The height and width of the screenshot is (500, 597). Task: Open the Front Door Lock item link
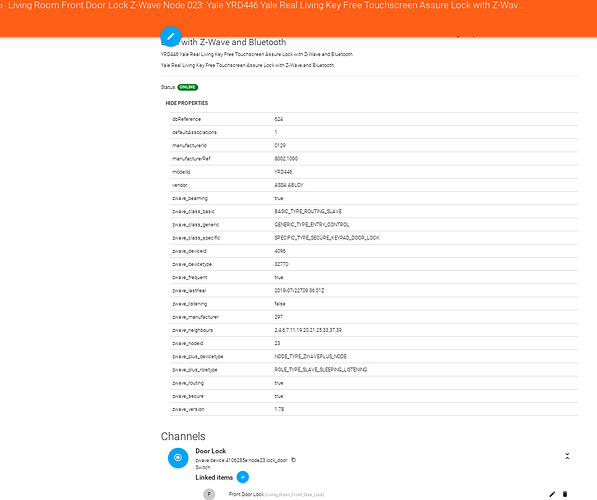tap(246, 494)
